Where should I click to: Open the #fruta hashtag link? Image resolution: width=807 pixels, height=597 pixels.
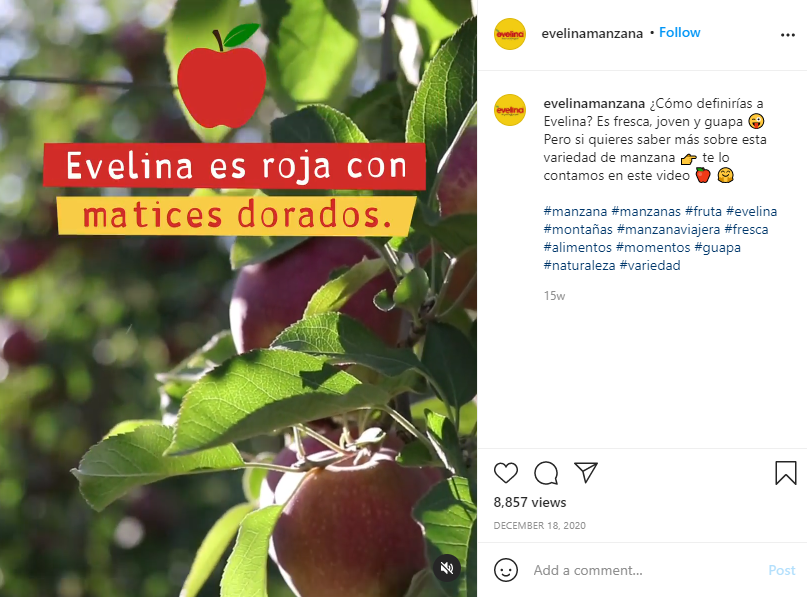pyautogui.click(x=703, y=211)
